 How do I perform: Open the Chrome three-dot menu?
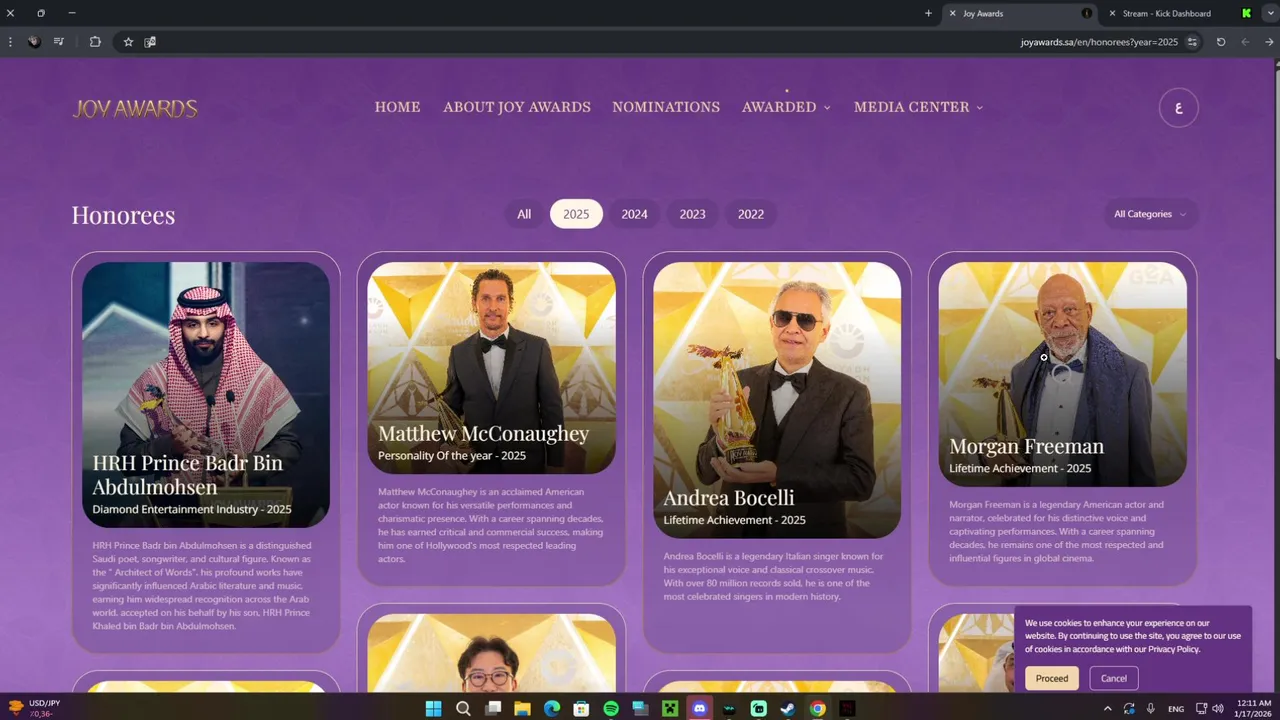point(10,42)
